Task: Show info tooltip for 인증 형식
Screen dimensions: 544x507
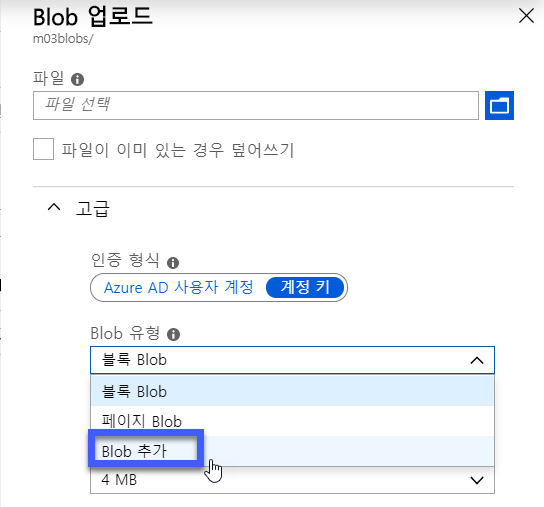Action: tap(173, 263)
